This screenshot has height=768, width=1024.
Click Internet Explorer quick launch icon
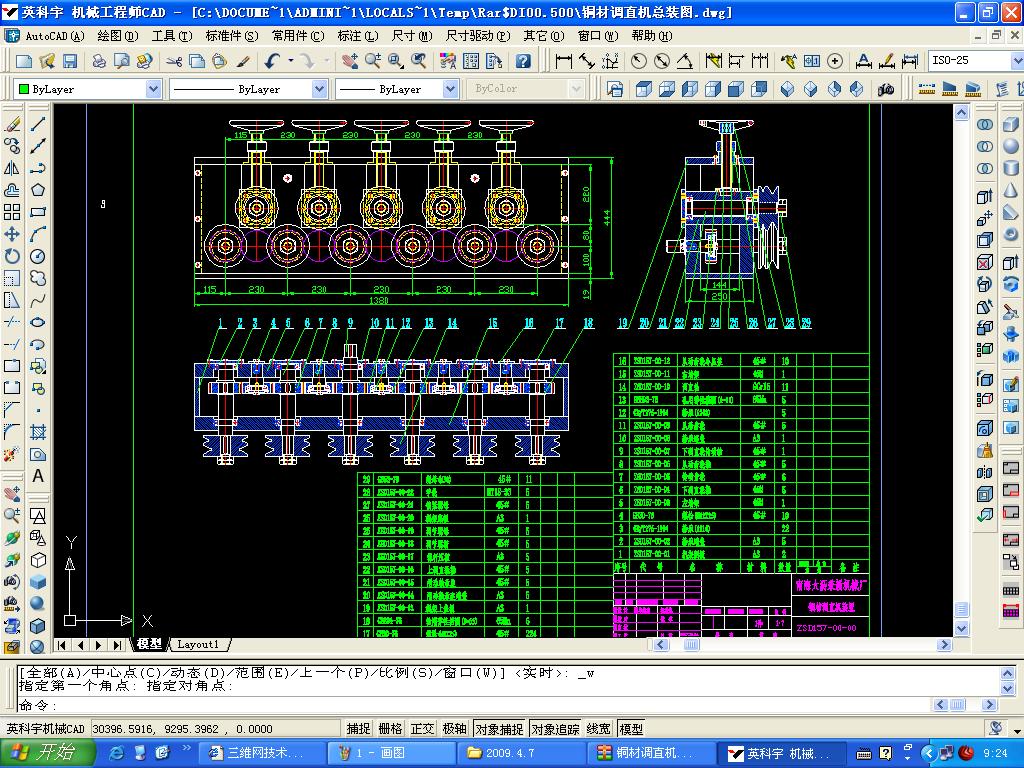[118, 753]
